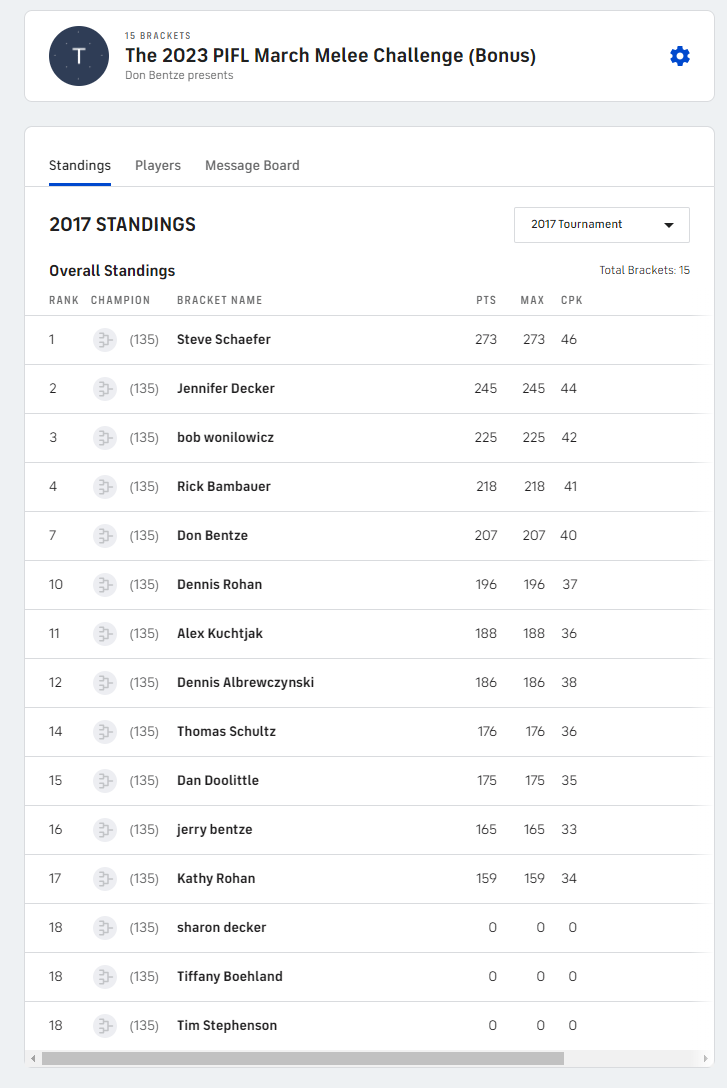Open Rick Bambauer's bracket
This screenshot has height=1088, width=727.
pos(224,487)
